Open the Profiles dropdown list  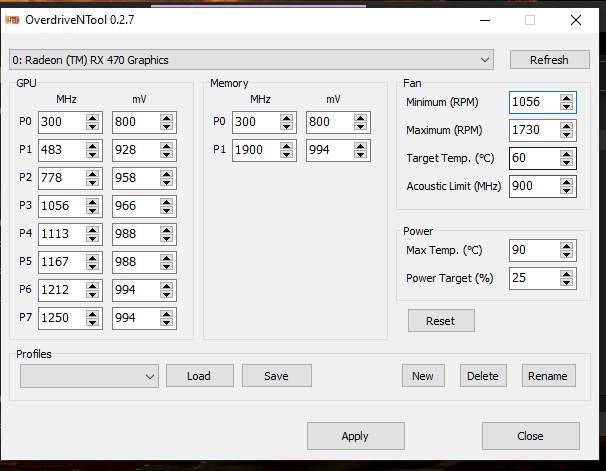coord(89,376)
